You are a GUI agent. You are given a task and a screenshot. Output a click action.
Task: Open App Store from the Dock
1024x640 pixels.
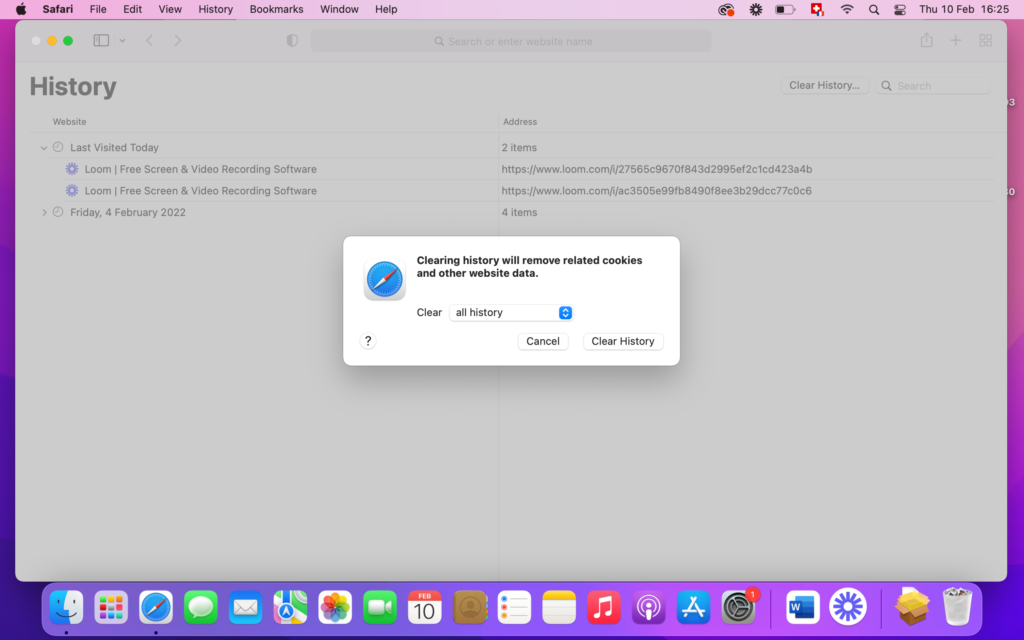tap(693, 607)
